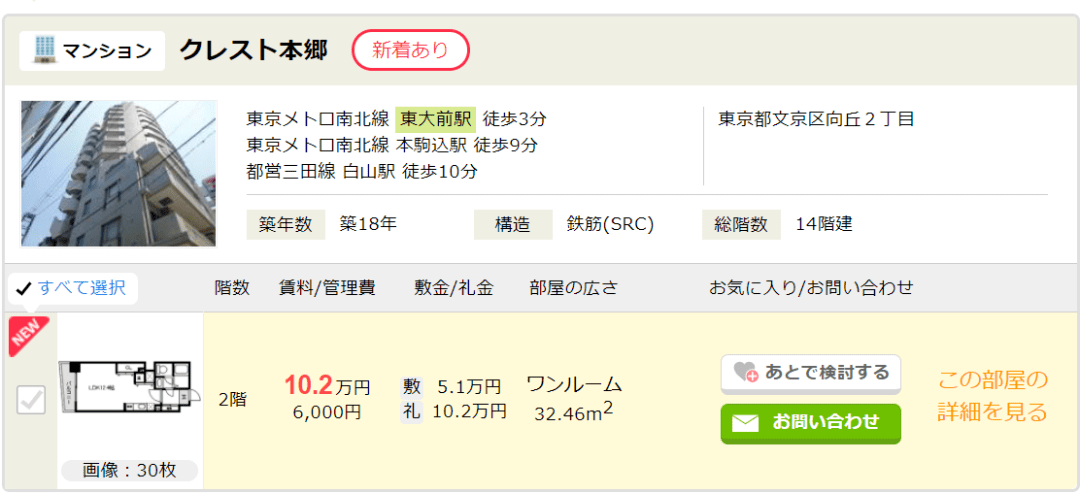
Task: Click the 部屋の広さ column header
Action: (574, 288)
